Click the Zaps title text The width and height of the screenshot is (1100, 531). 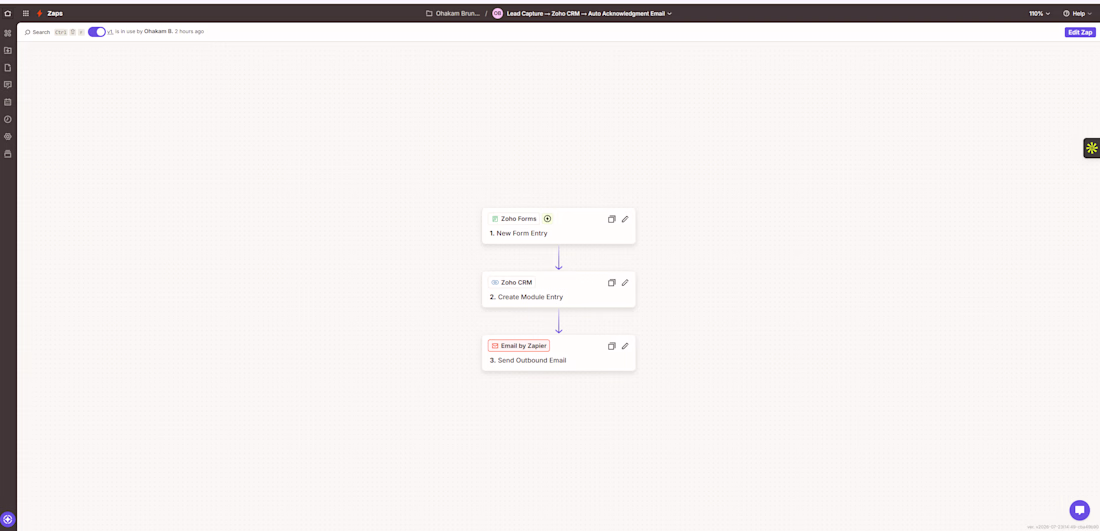[55, 13]
